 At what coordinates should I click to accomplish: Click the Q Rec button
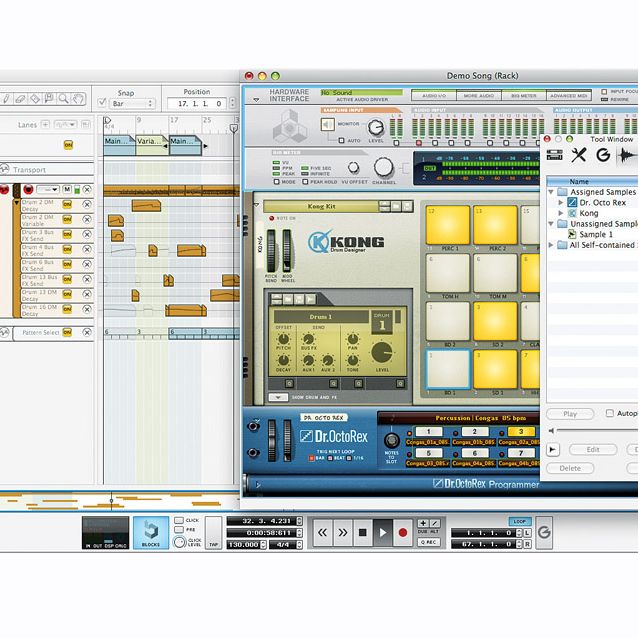[x=428, y=542]
